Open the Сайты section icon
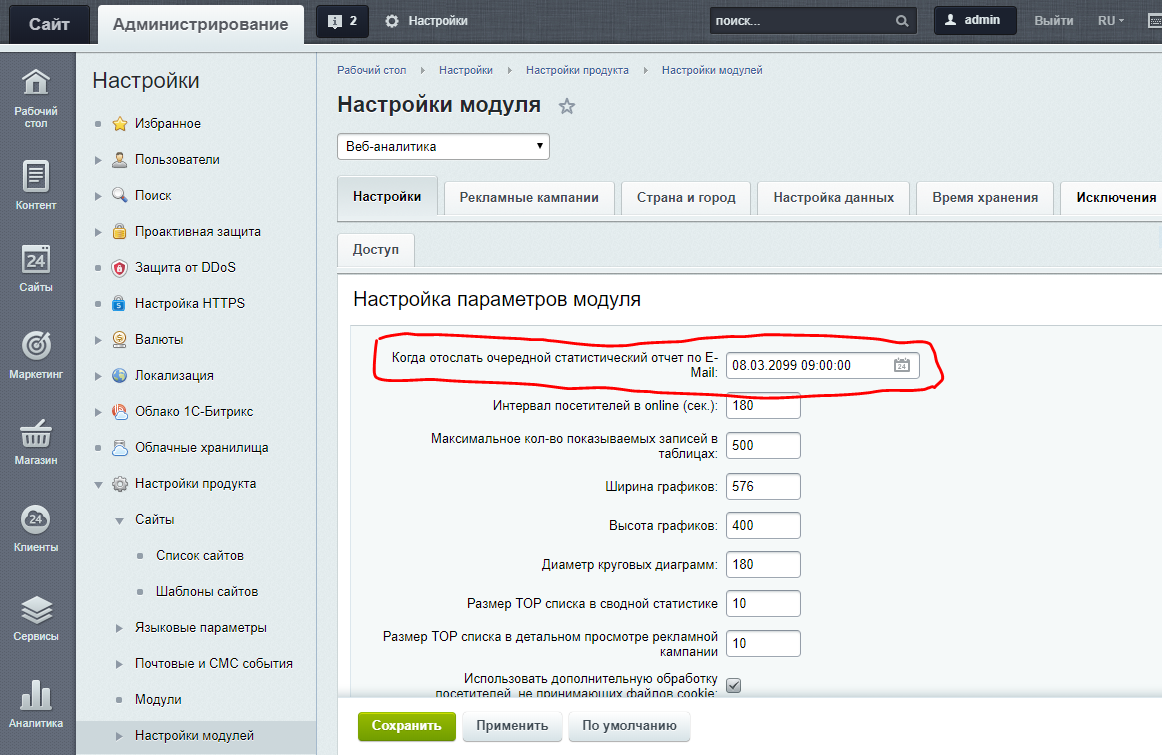 36,259
